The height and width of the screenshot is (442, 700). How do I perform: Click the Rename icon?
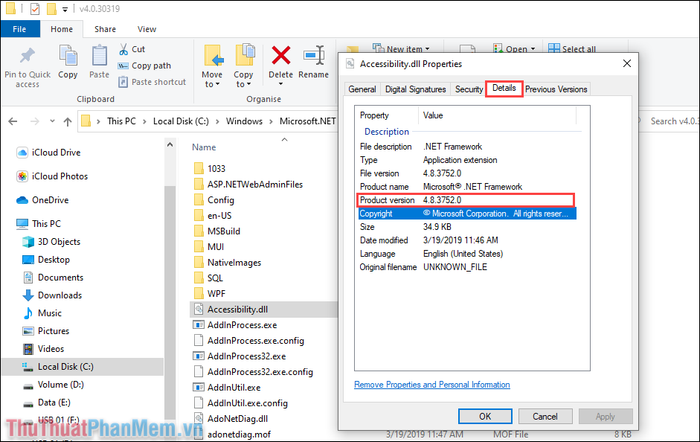coord(314,56)
